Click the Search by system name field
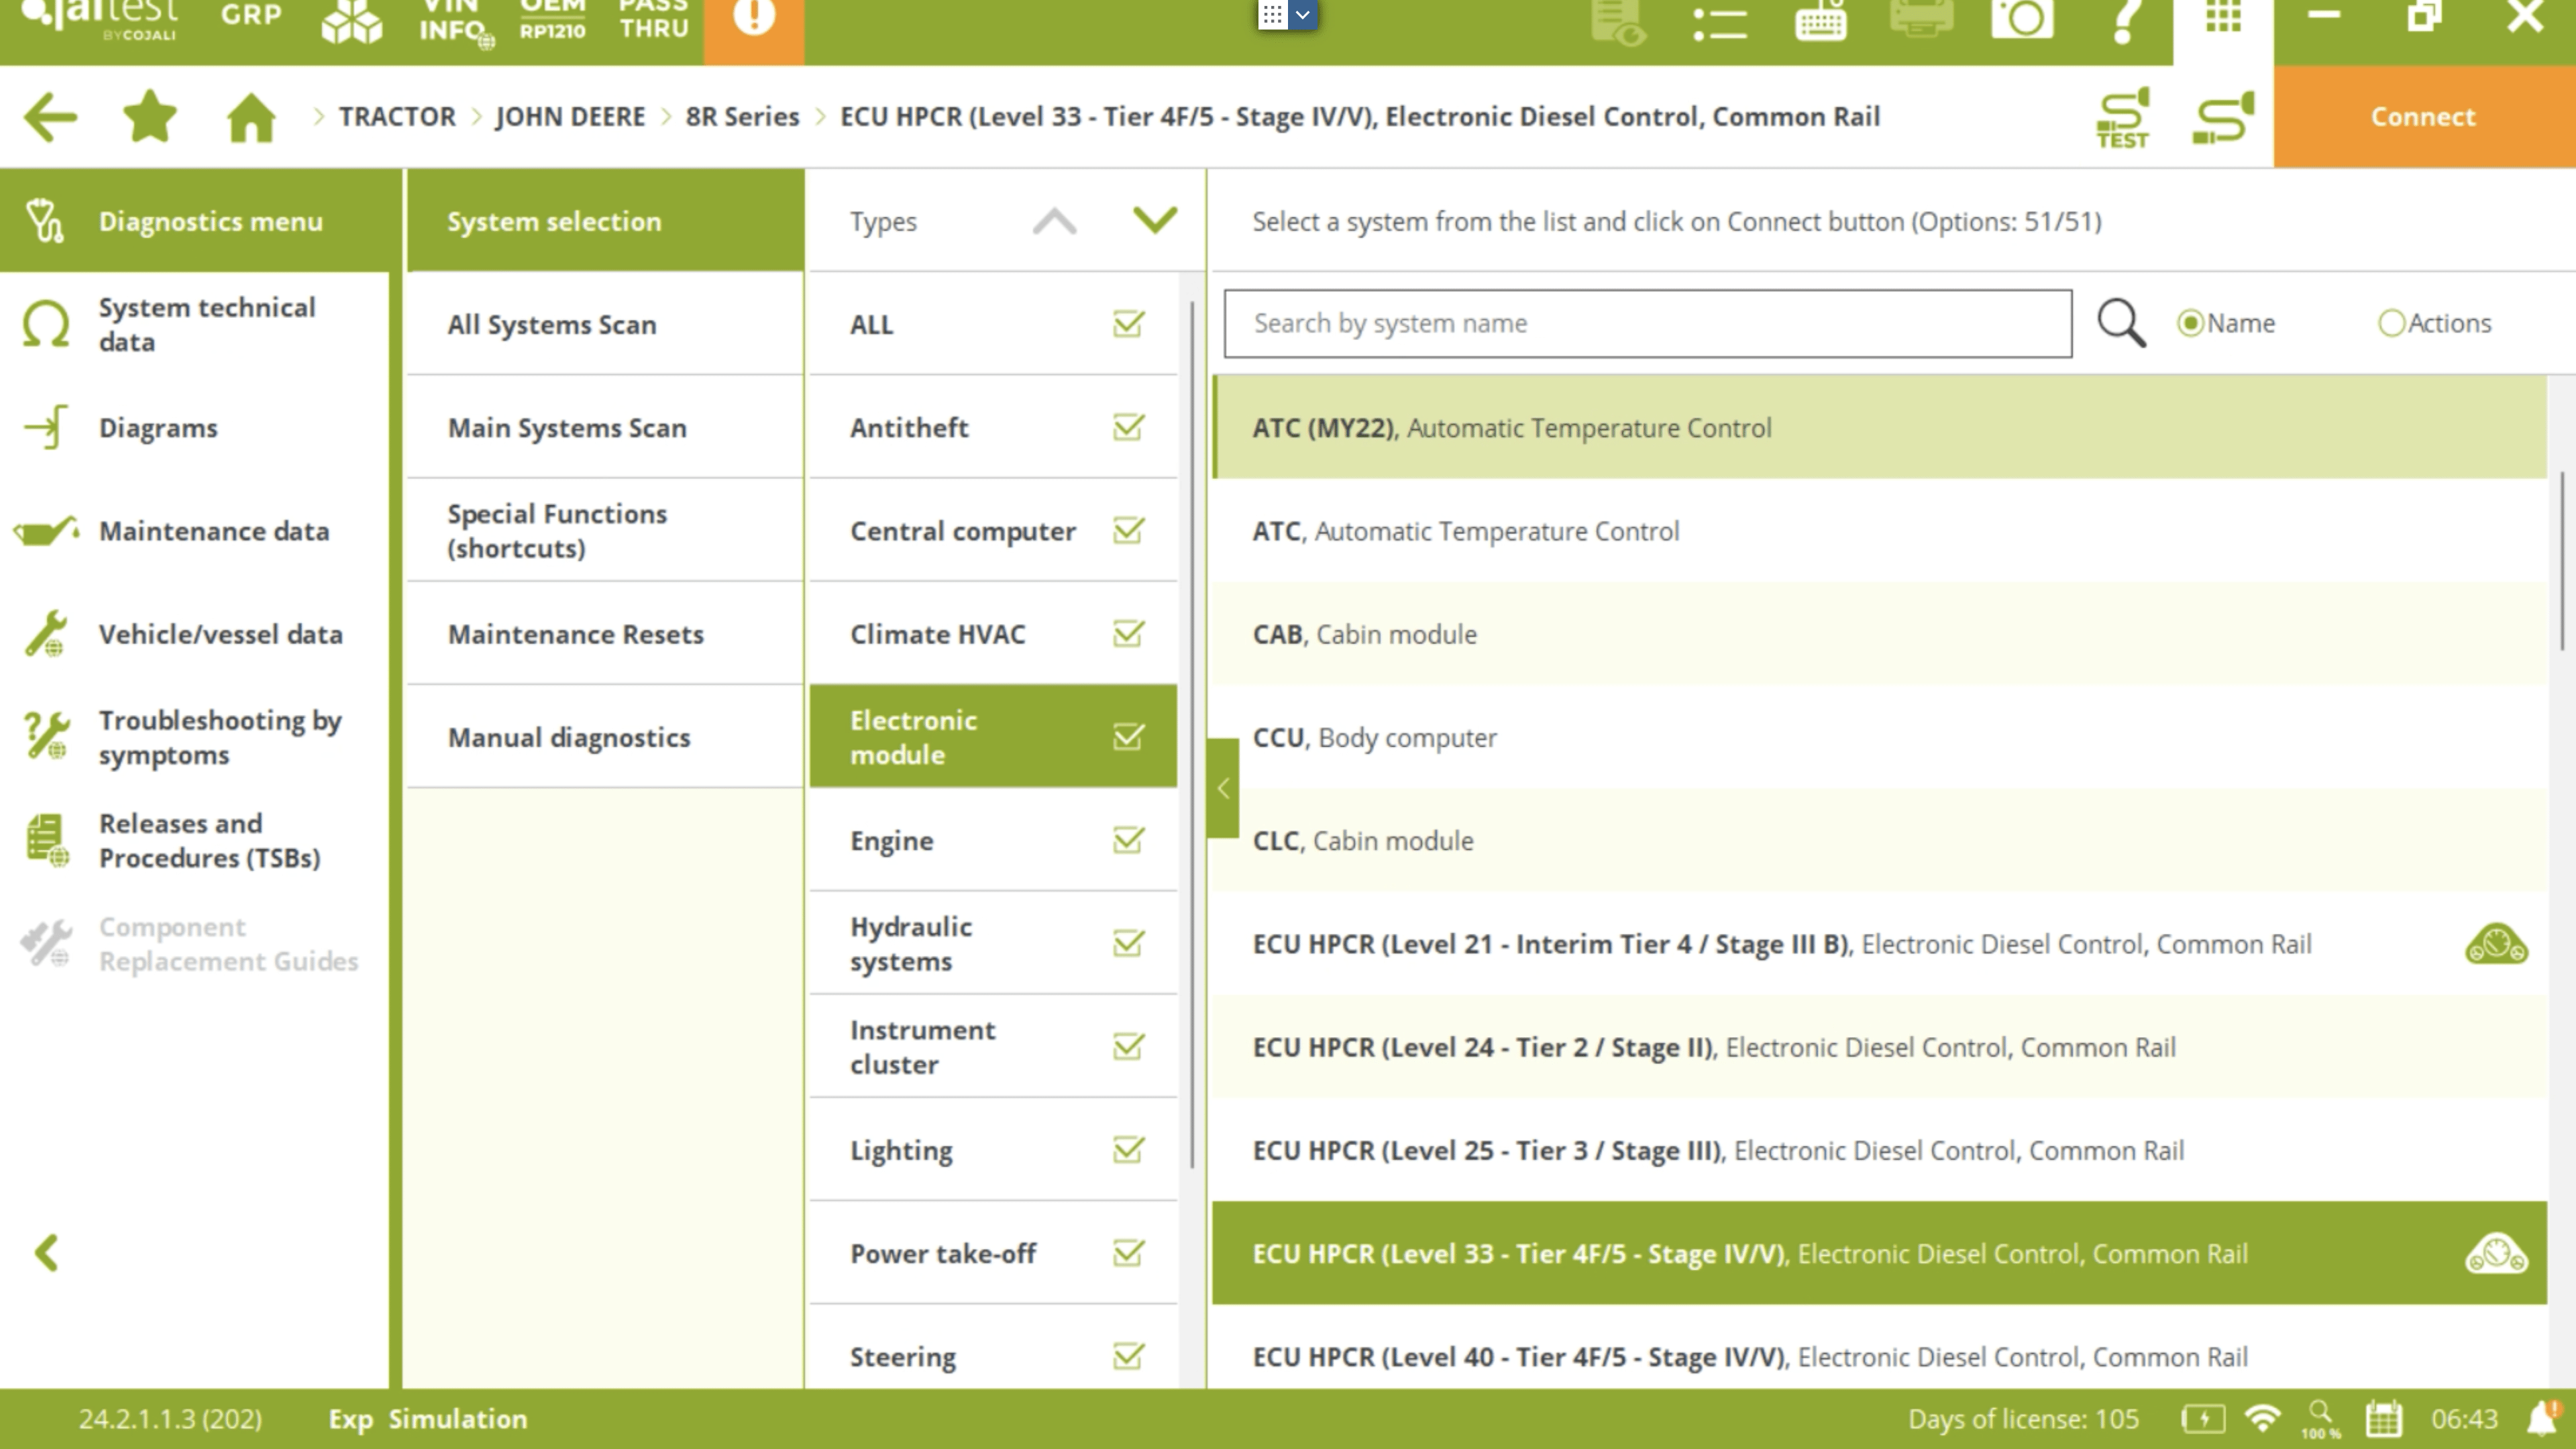The height and width of the screenshot is (1449, 2576). pos(1647,323)
